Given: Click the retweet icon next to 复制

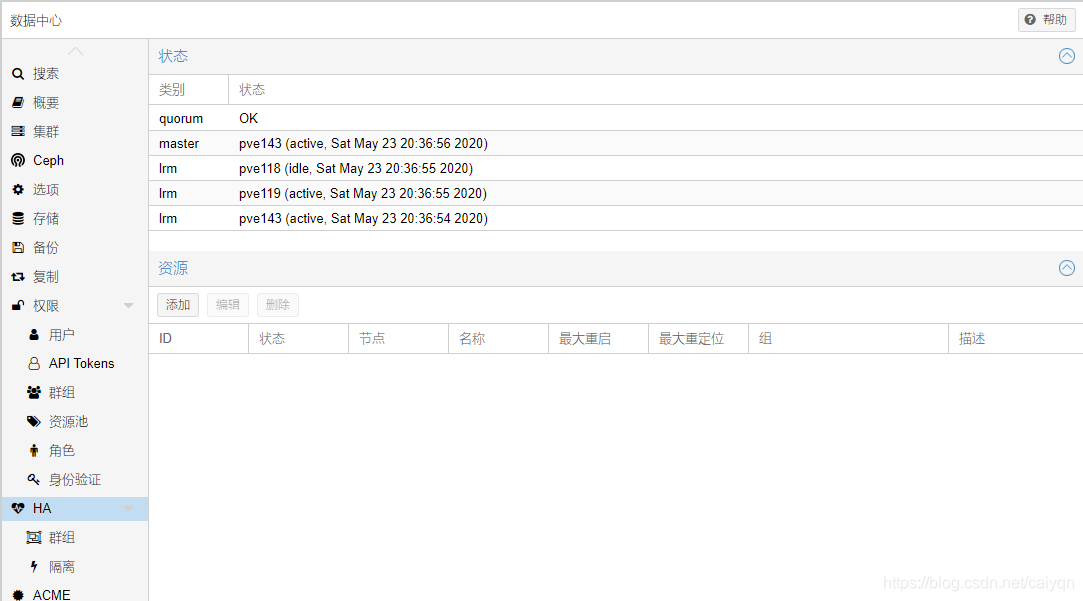Looking at the screenshot, I should tap(18, 276).
